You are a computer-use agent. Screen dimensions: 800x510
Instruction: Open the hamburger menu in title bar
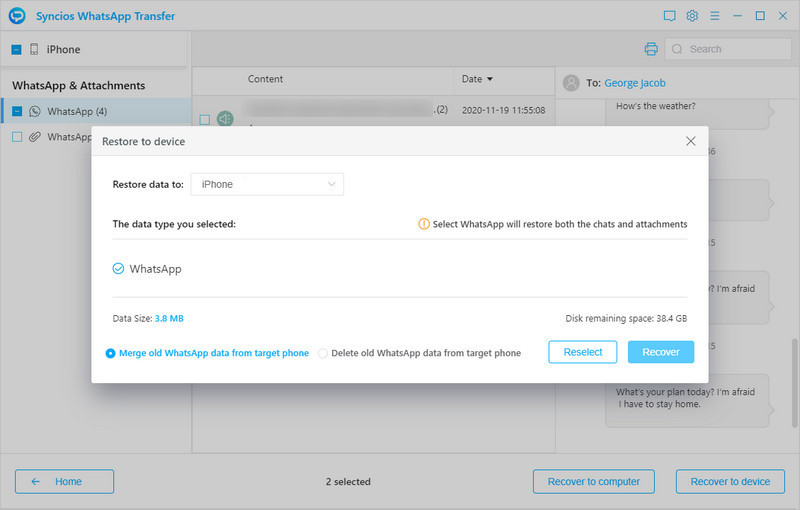click(715, 16)
